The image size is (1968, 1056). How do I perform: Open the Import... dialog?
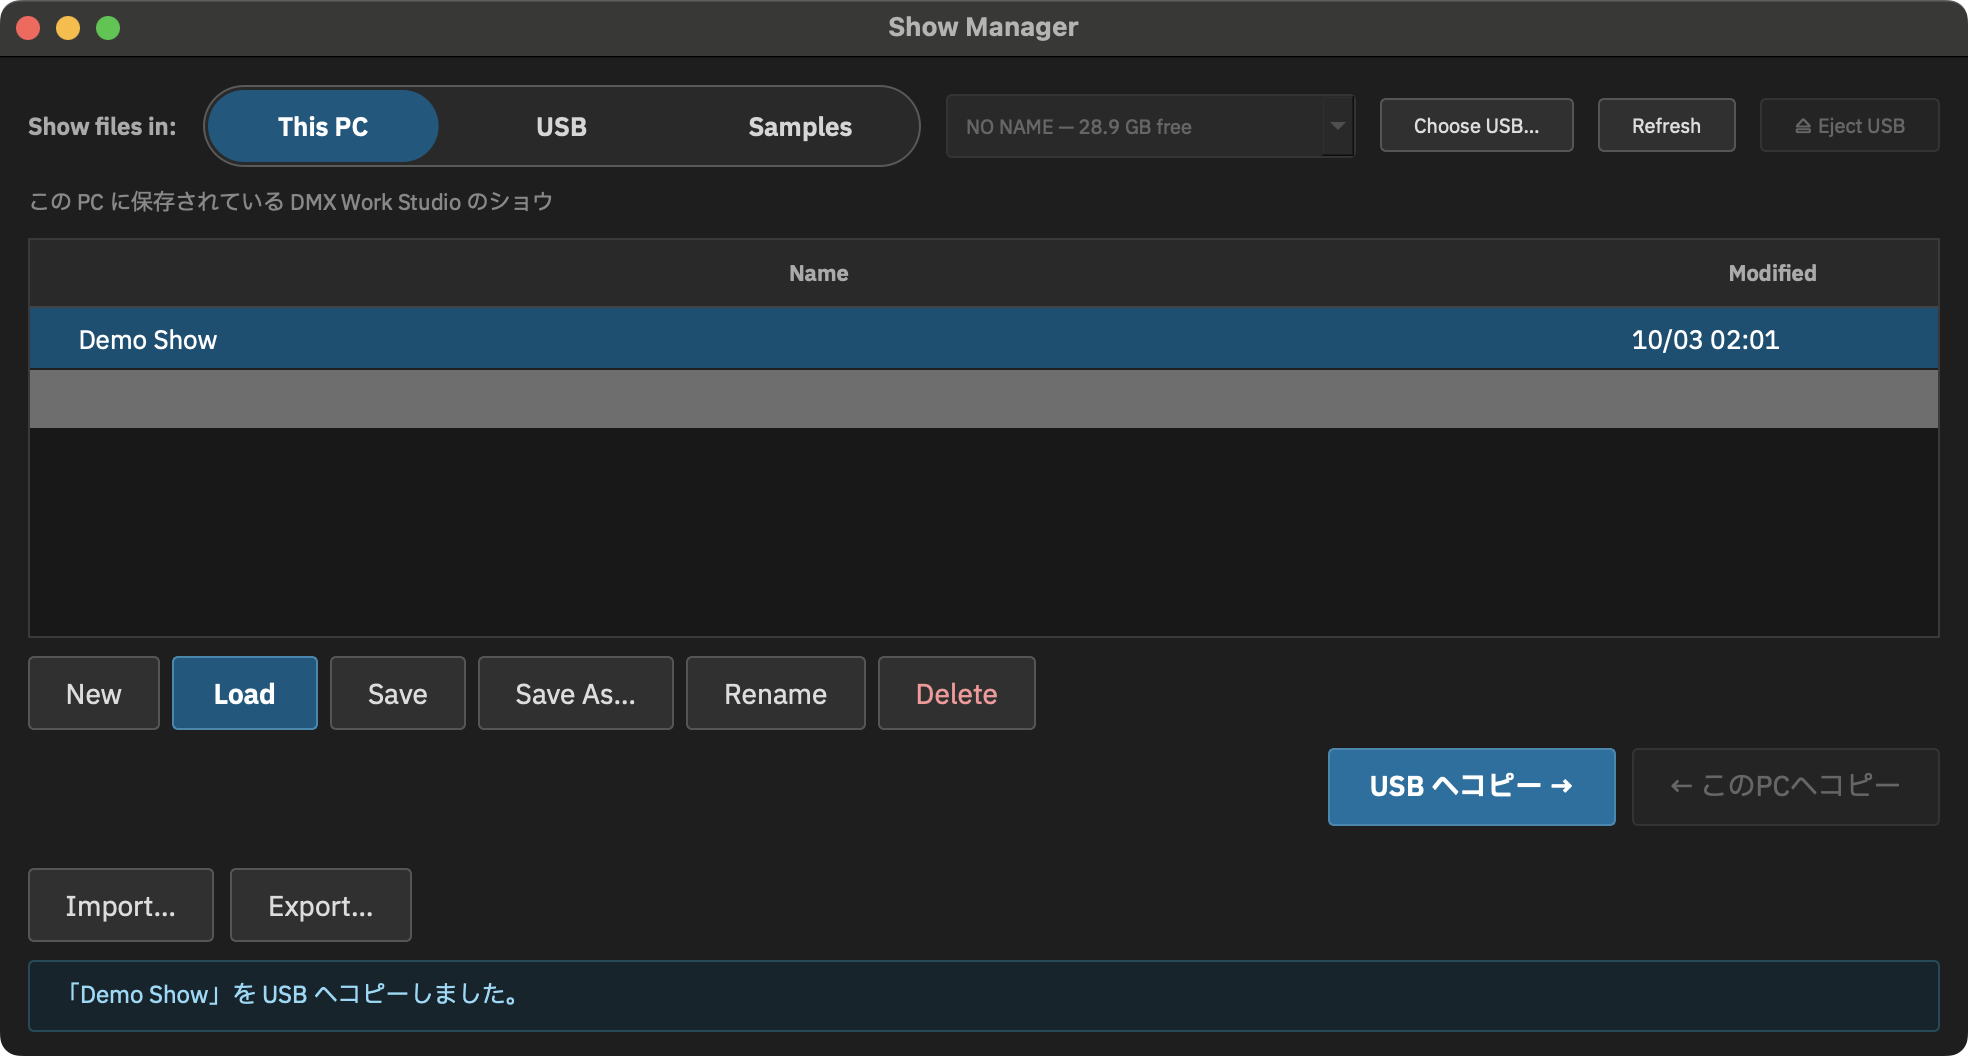coord(121,905)
